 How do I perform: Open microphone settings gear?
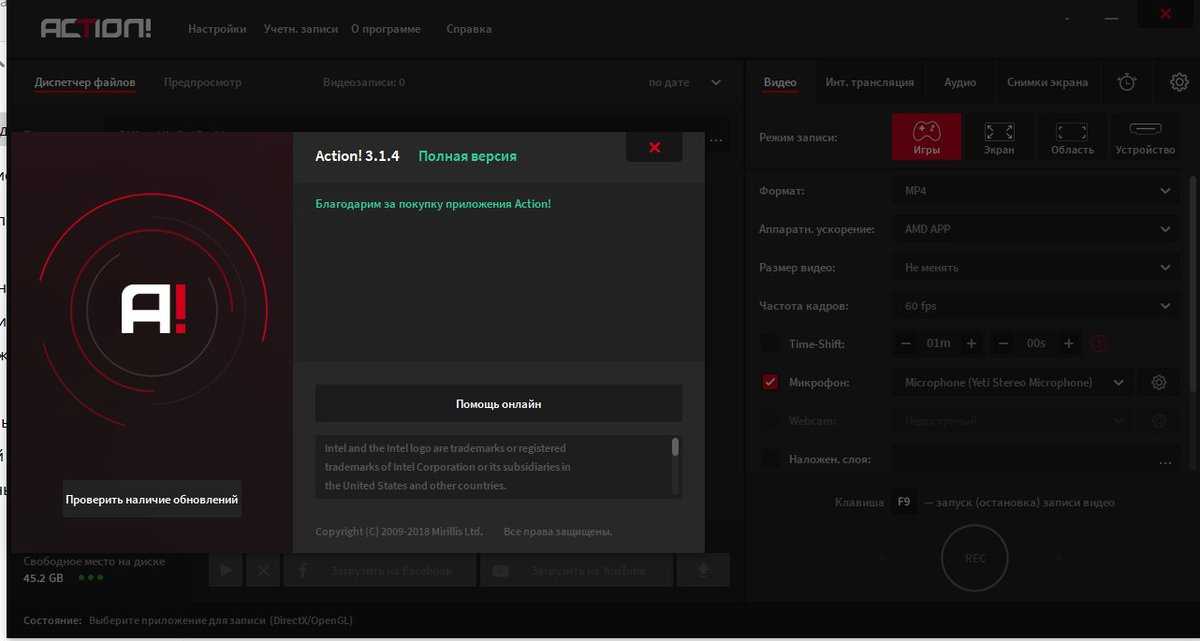click(1159, 382)
